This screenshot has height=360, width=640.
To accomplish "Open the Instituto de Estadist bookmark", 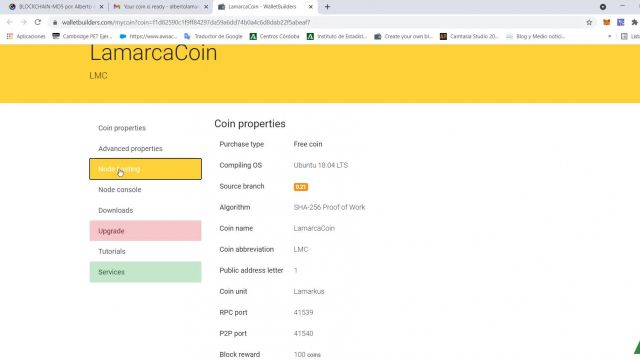I will click(x=337, y=36).
